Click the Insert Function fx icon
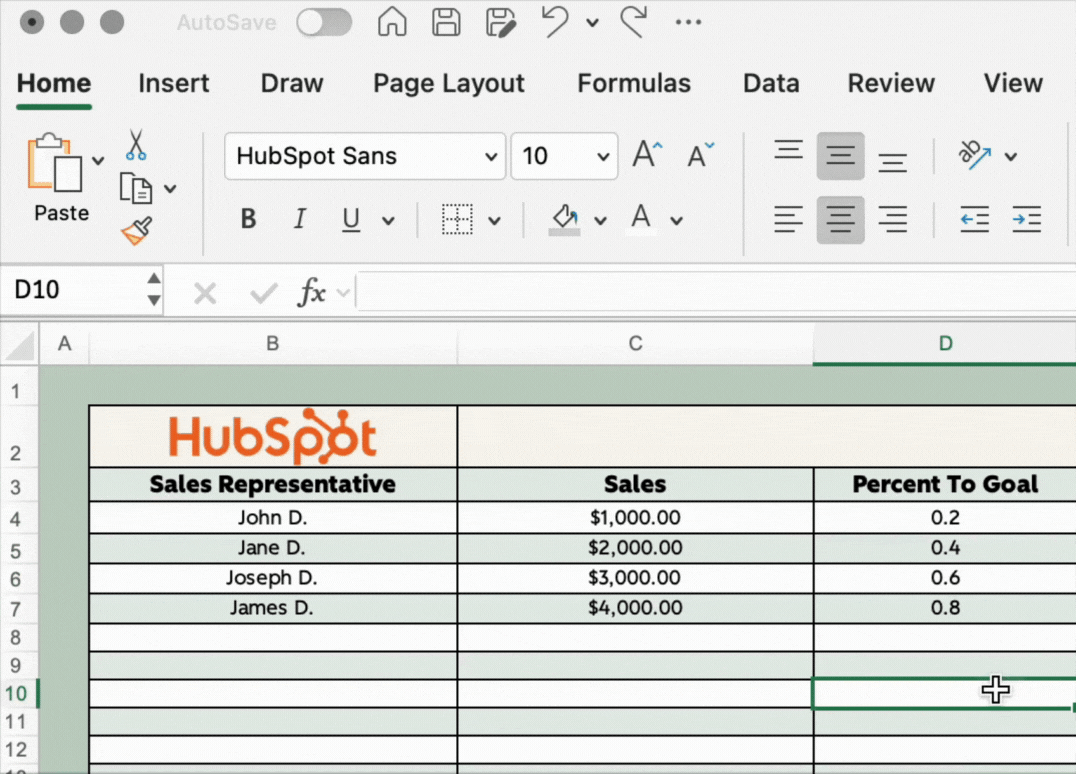Screen dimensions: 1076x774 (312, 293)
